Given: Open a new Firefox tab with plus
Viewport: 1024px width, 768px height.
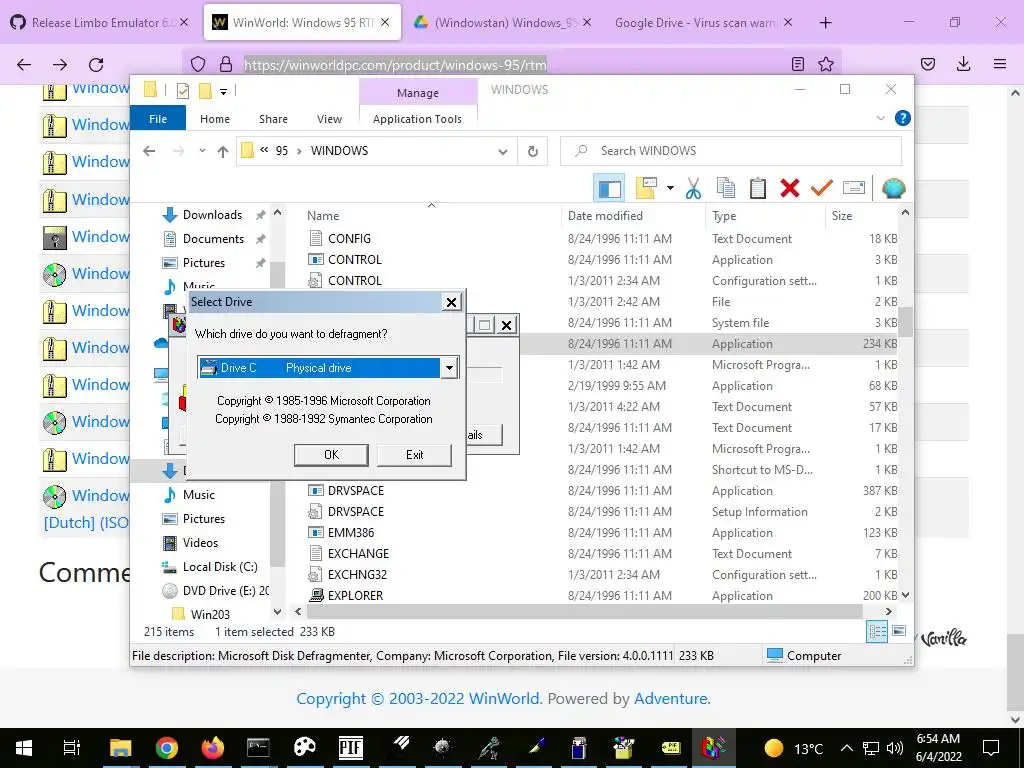Looking at the screenshot, I should click(825, 23).
